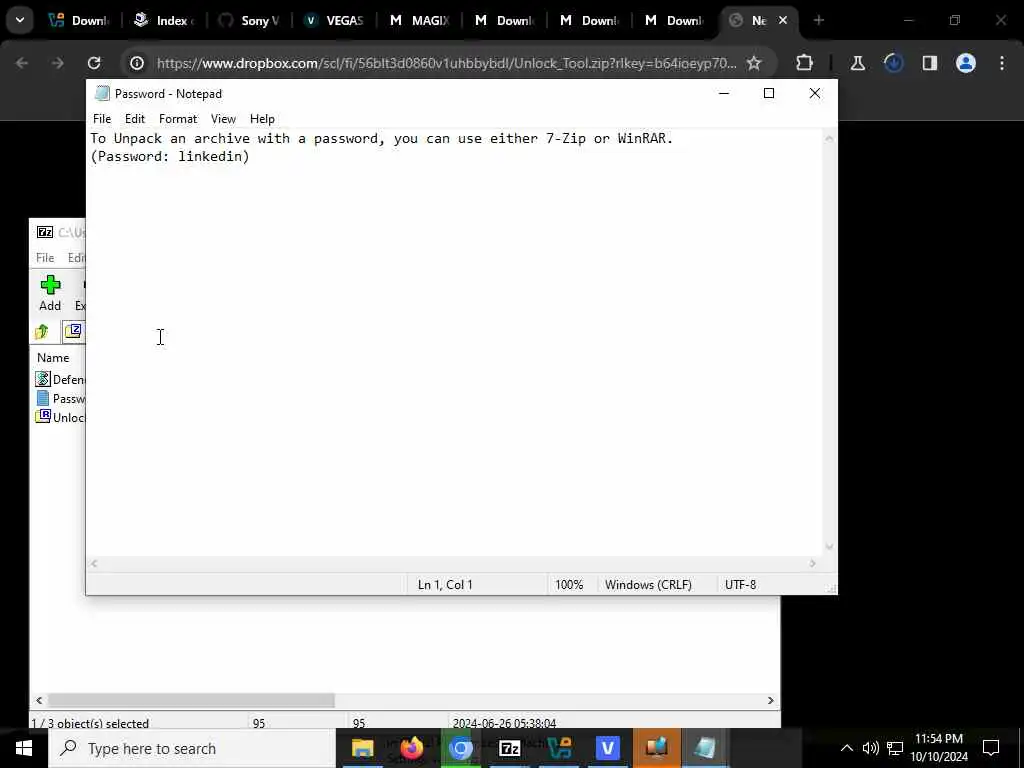Image resolution: width=1024 pixels, height=768 pixels.
Task: Open the View menu in Notepad
Action: click(x=223, y=119)
